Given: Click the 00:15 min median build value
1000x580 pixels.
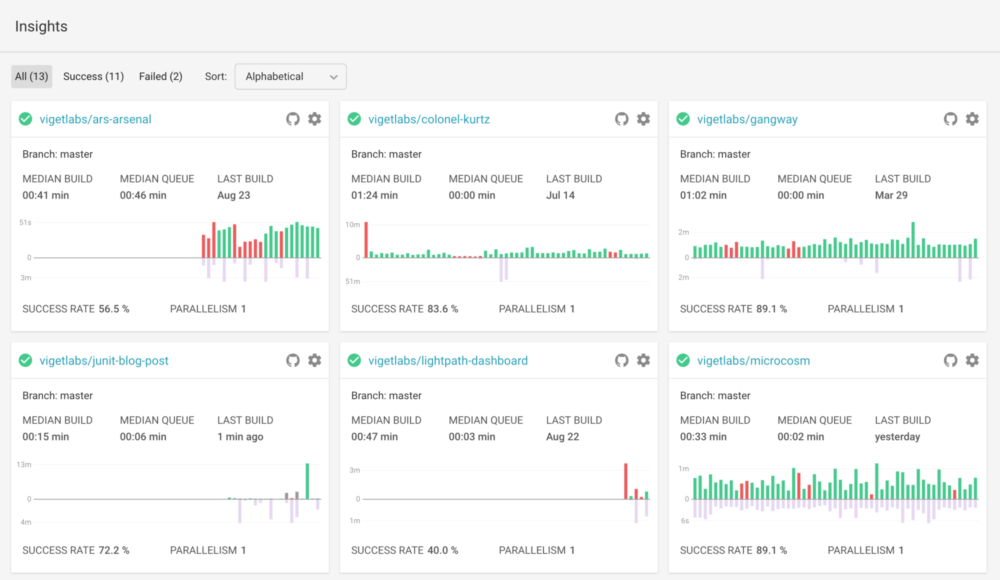Looking at the screenshot, I should [46, 436].
